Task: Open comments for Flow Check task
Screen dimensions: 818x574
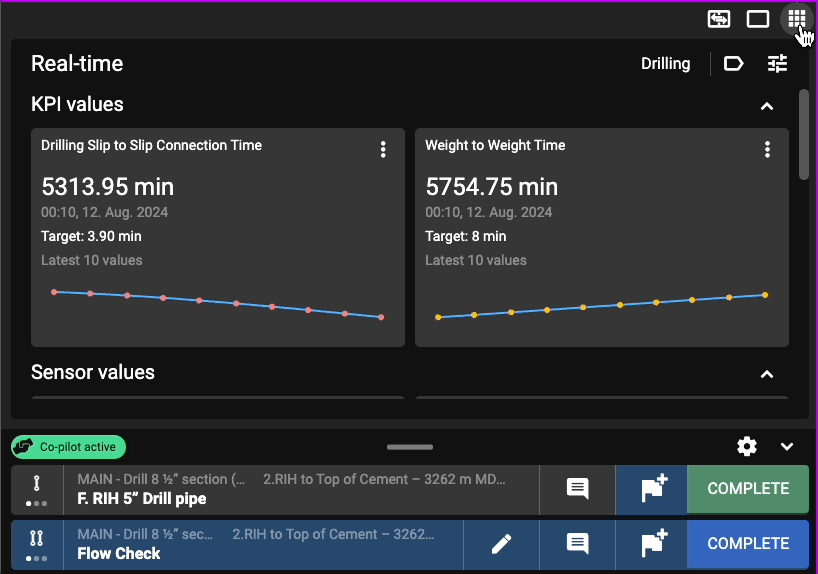Action: [577, 543]
